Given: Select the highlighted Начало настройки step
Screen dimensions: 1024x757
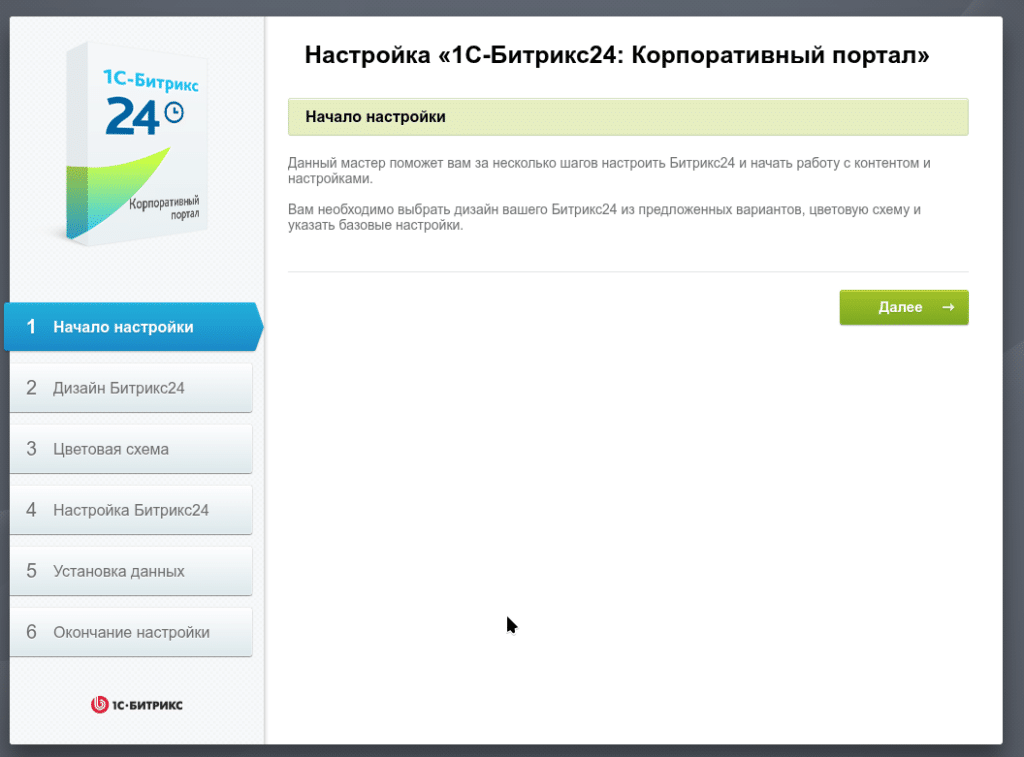Looking at the screenshot, I should [x=130, y=326].
